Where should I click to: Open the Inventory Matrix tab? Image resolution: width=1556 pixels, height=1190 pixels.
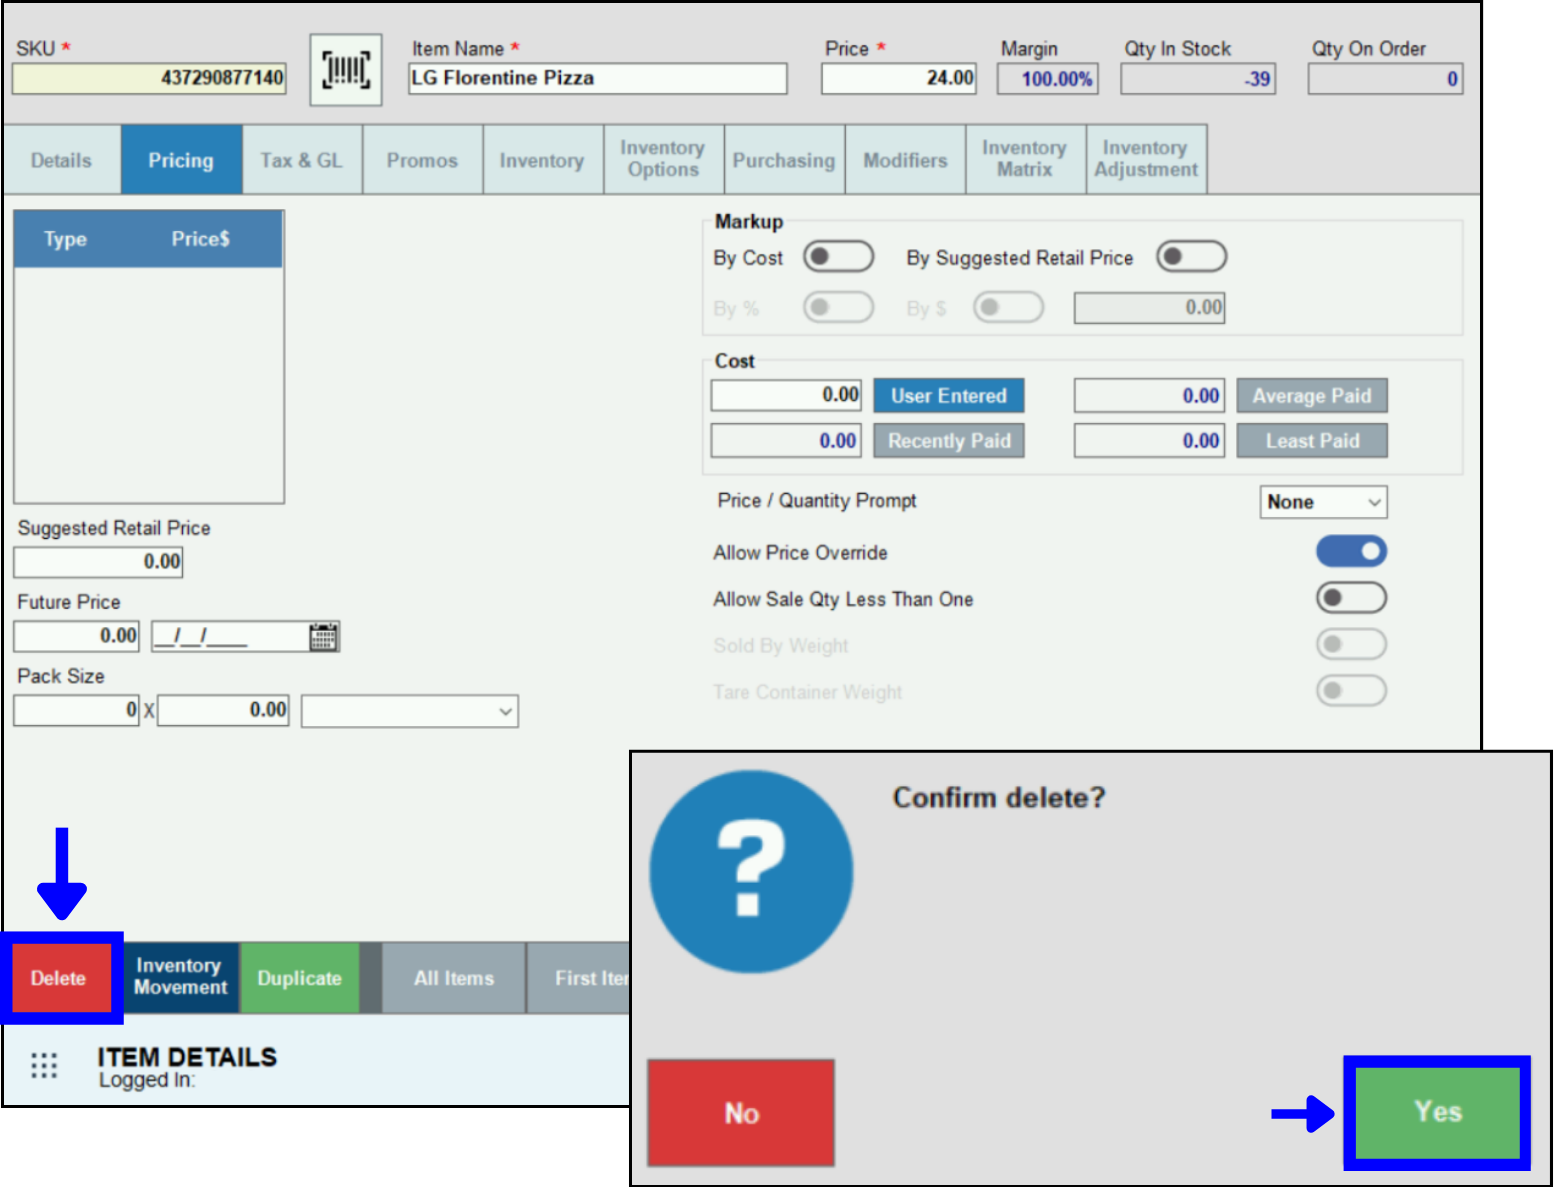pyautogui.click(x=1024, y=159)
